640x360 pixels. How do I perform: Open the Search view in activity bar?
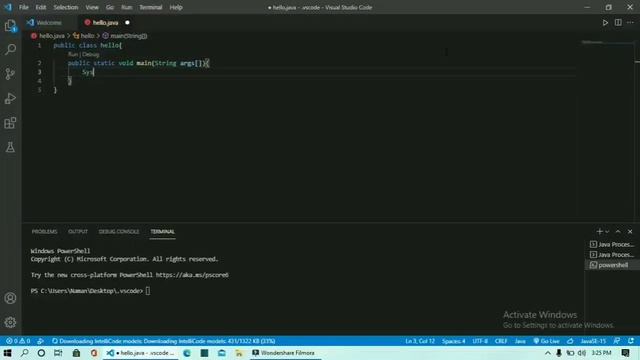click(11, 49)
